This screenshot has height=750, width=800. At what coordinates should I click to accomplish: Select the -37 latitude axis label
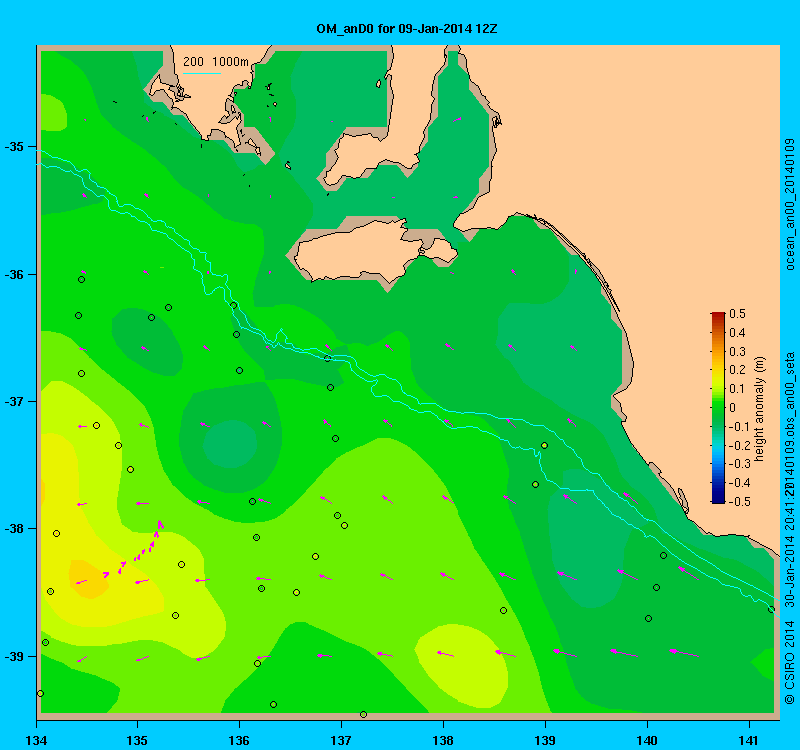coord(14,402)
